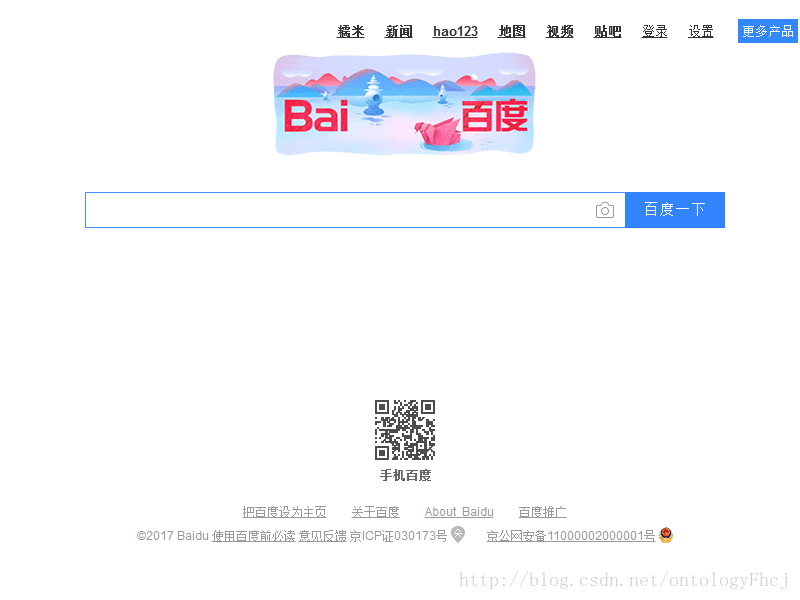
Task: Open 贴吧 from the top navigation
Action: tap(607, 31)
